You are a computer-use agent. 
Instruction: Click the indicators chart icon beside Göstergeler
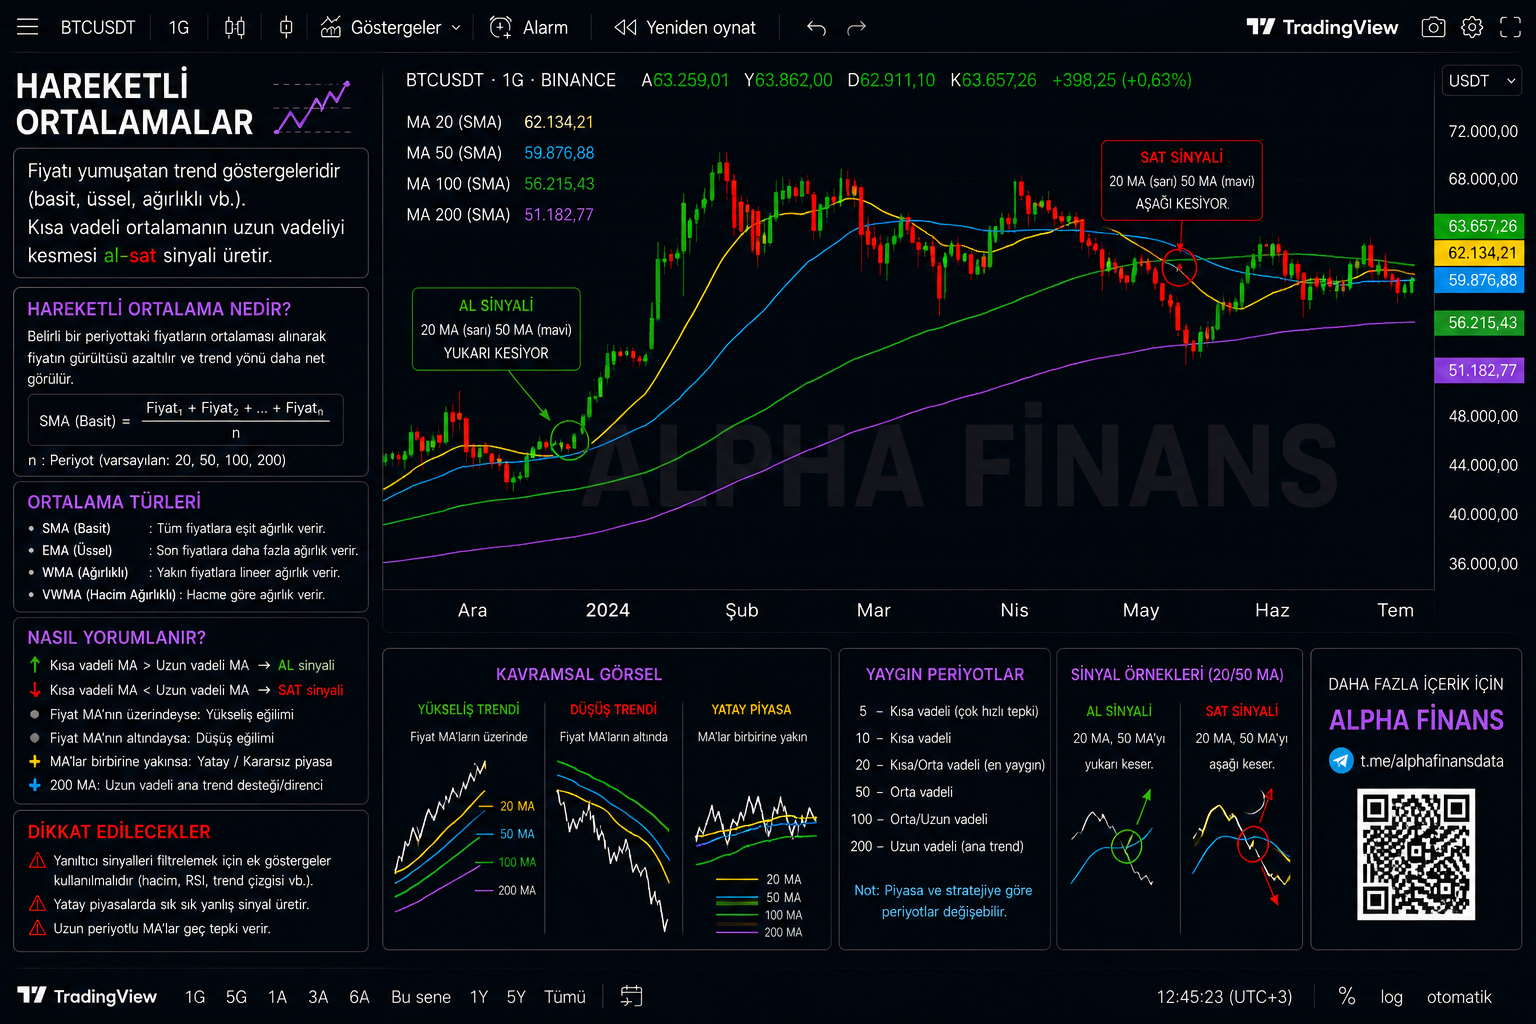tap(331, 27)
